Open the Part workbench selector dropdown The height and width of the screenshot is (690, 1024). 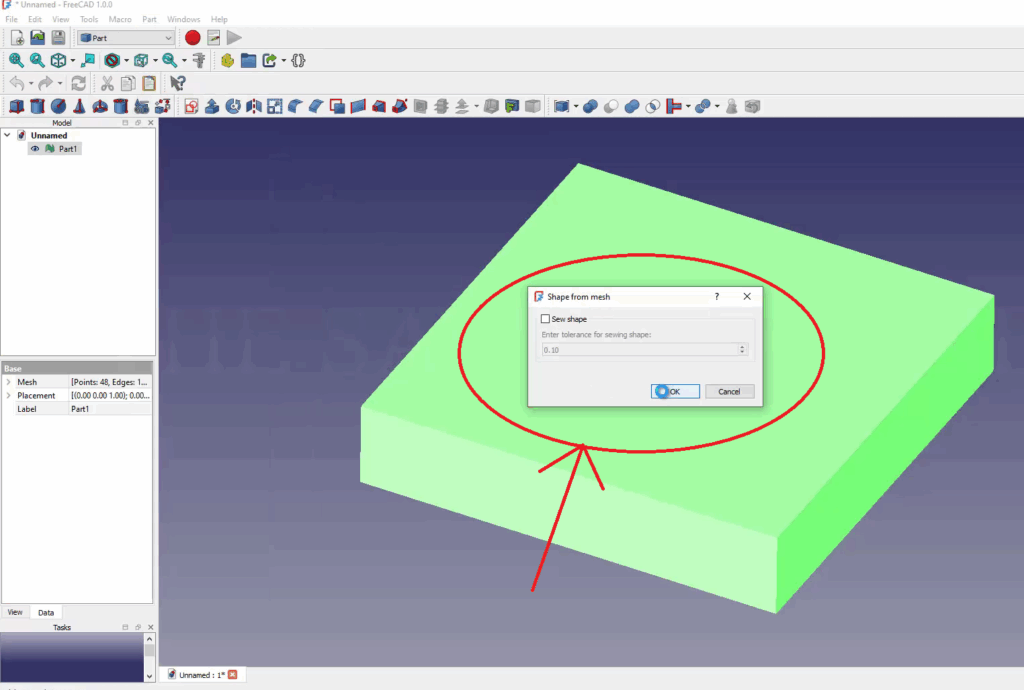pos(170,37)
